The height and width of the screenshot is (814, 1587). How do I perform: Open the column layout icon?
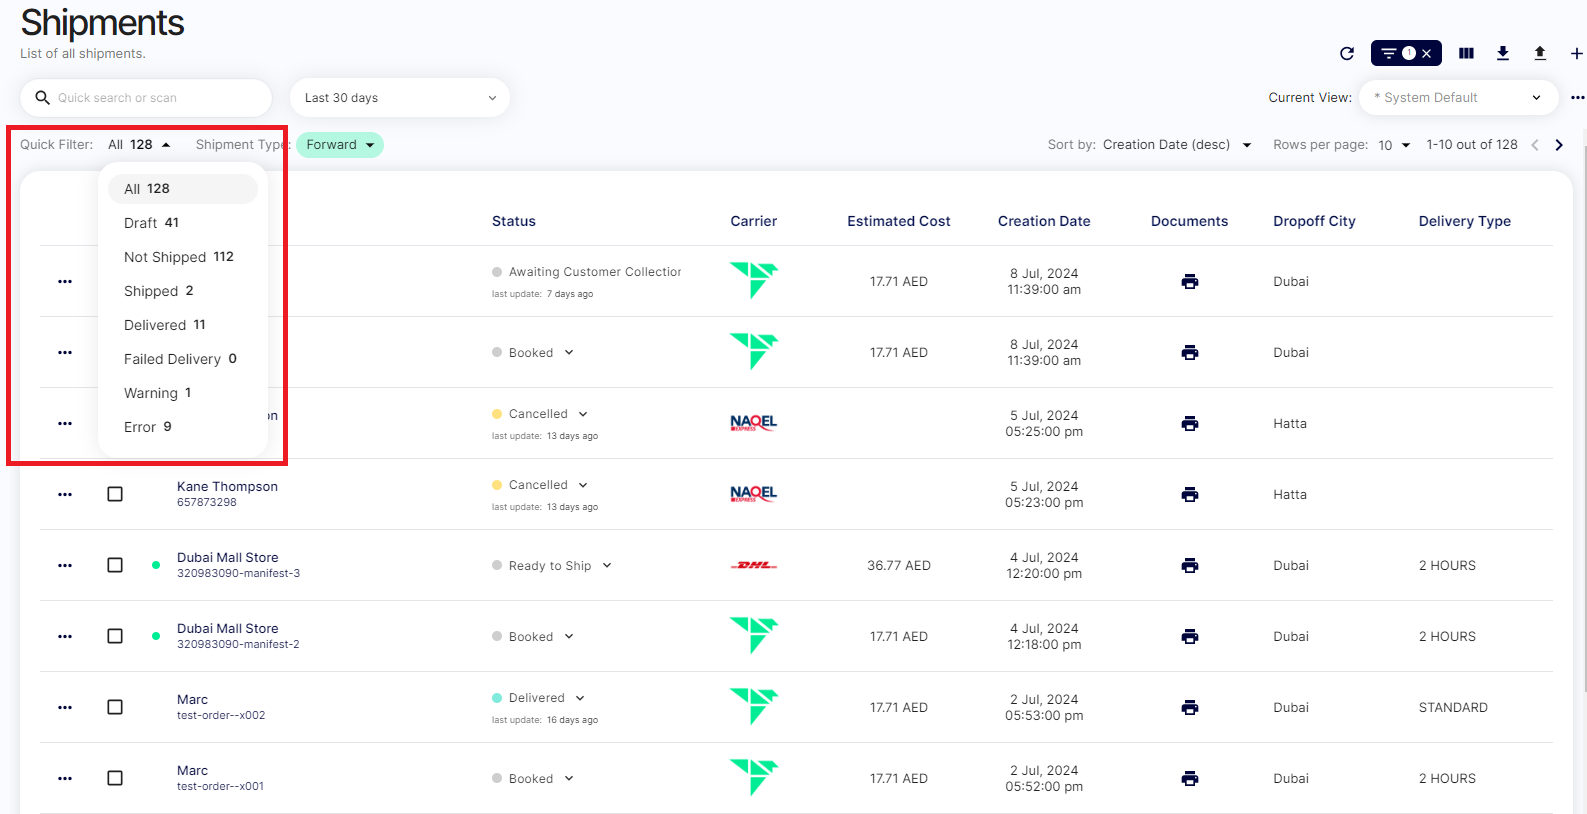[1466, 53]
